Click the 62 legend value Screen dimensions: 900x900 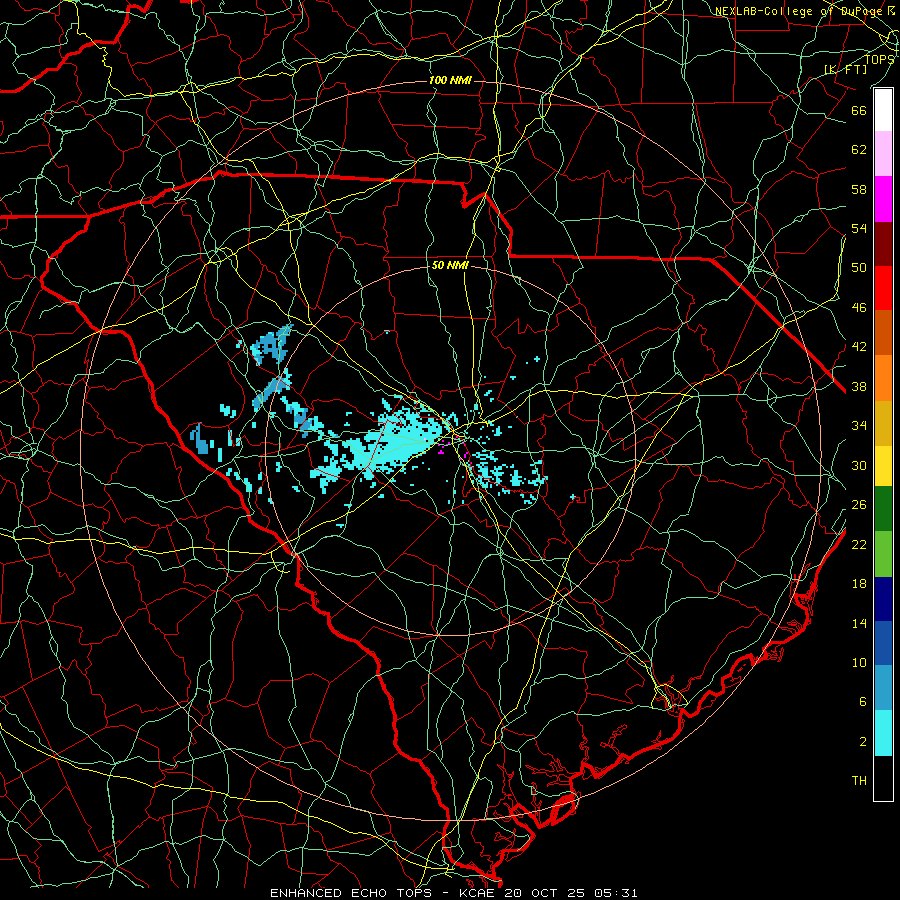pyautogui.click(x=859, y=150)
